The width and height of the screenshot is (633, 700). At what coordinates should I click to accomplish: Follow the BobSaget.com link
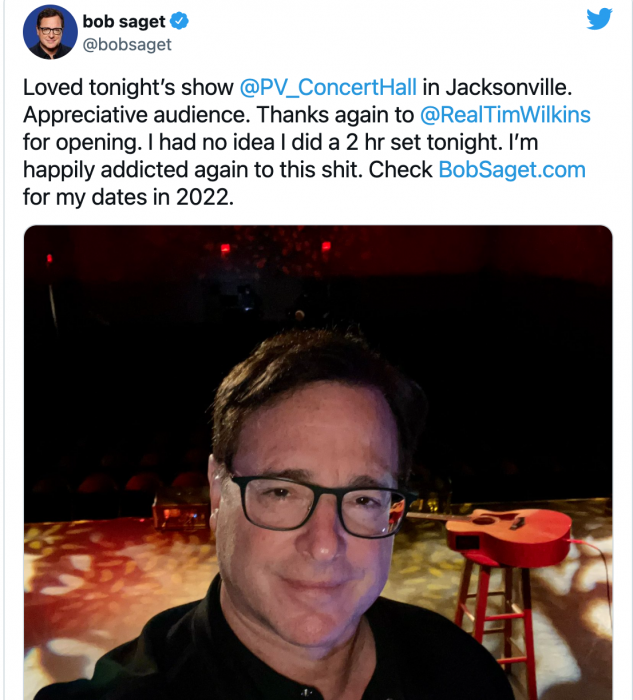(511, 169)
